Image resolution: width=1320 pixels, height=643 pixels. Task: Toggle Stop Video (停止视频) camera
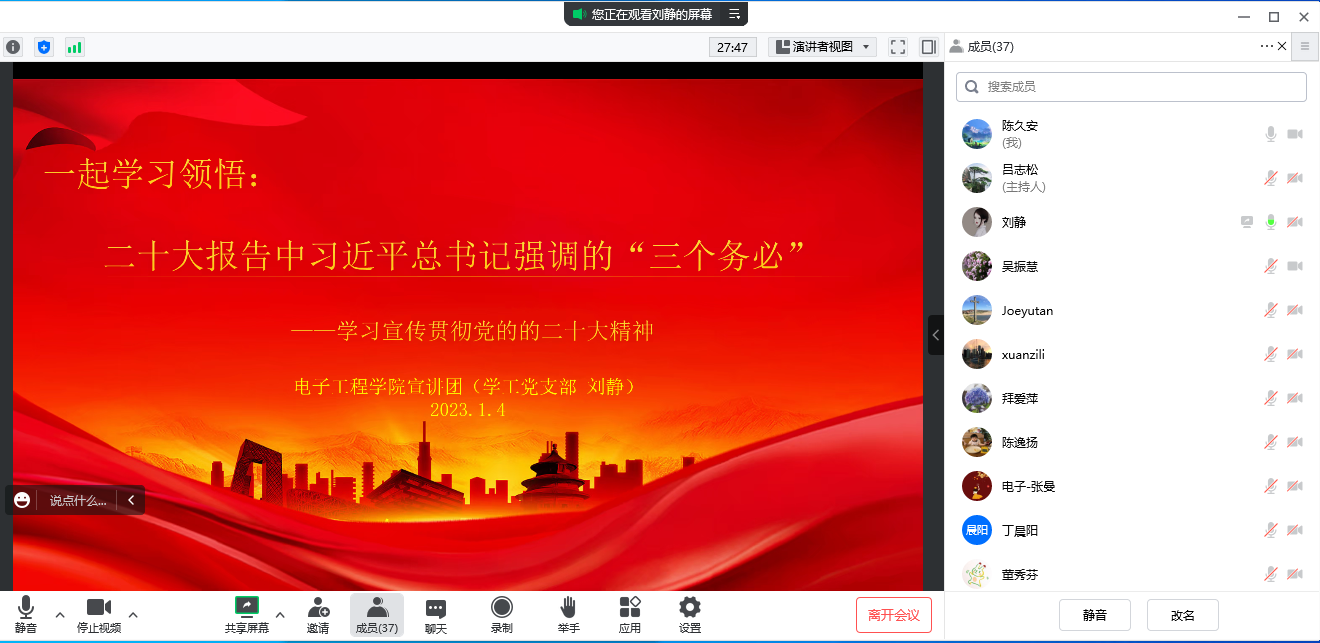(99, 614)
